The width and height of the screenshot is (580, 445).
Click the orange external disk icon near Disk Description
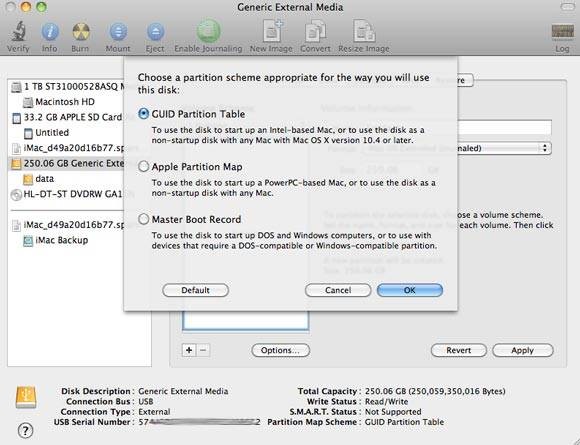[x=26, y=398]
